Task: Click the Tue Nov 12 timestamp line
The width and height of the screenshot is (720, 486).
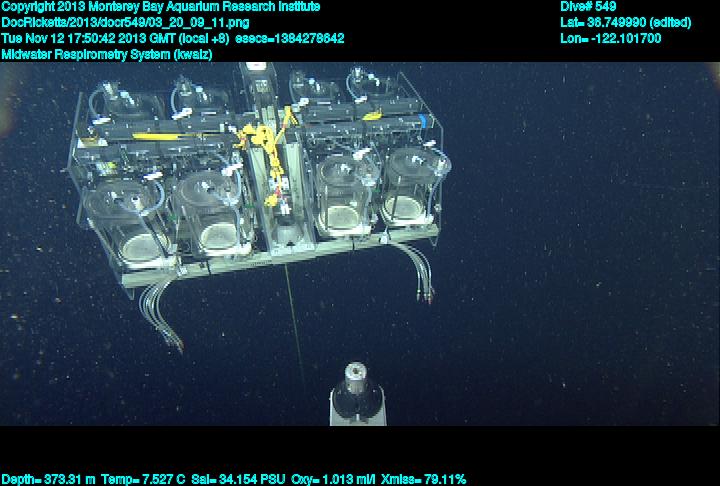Action: tap(173, 38)
